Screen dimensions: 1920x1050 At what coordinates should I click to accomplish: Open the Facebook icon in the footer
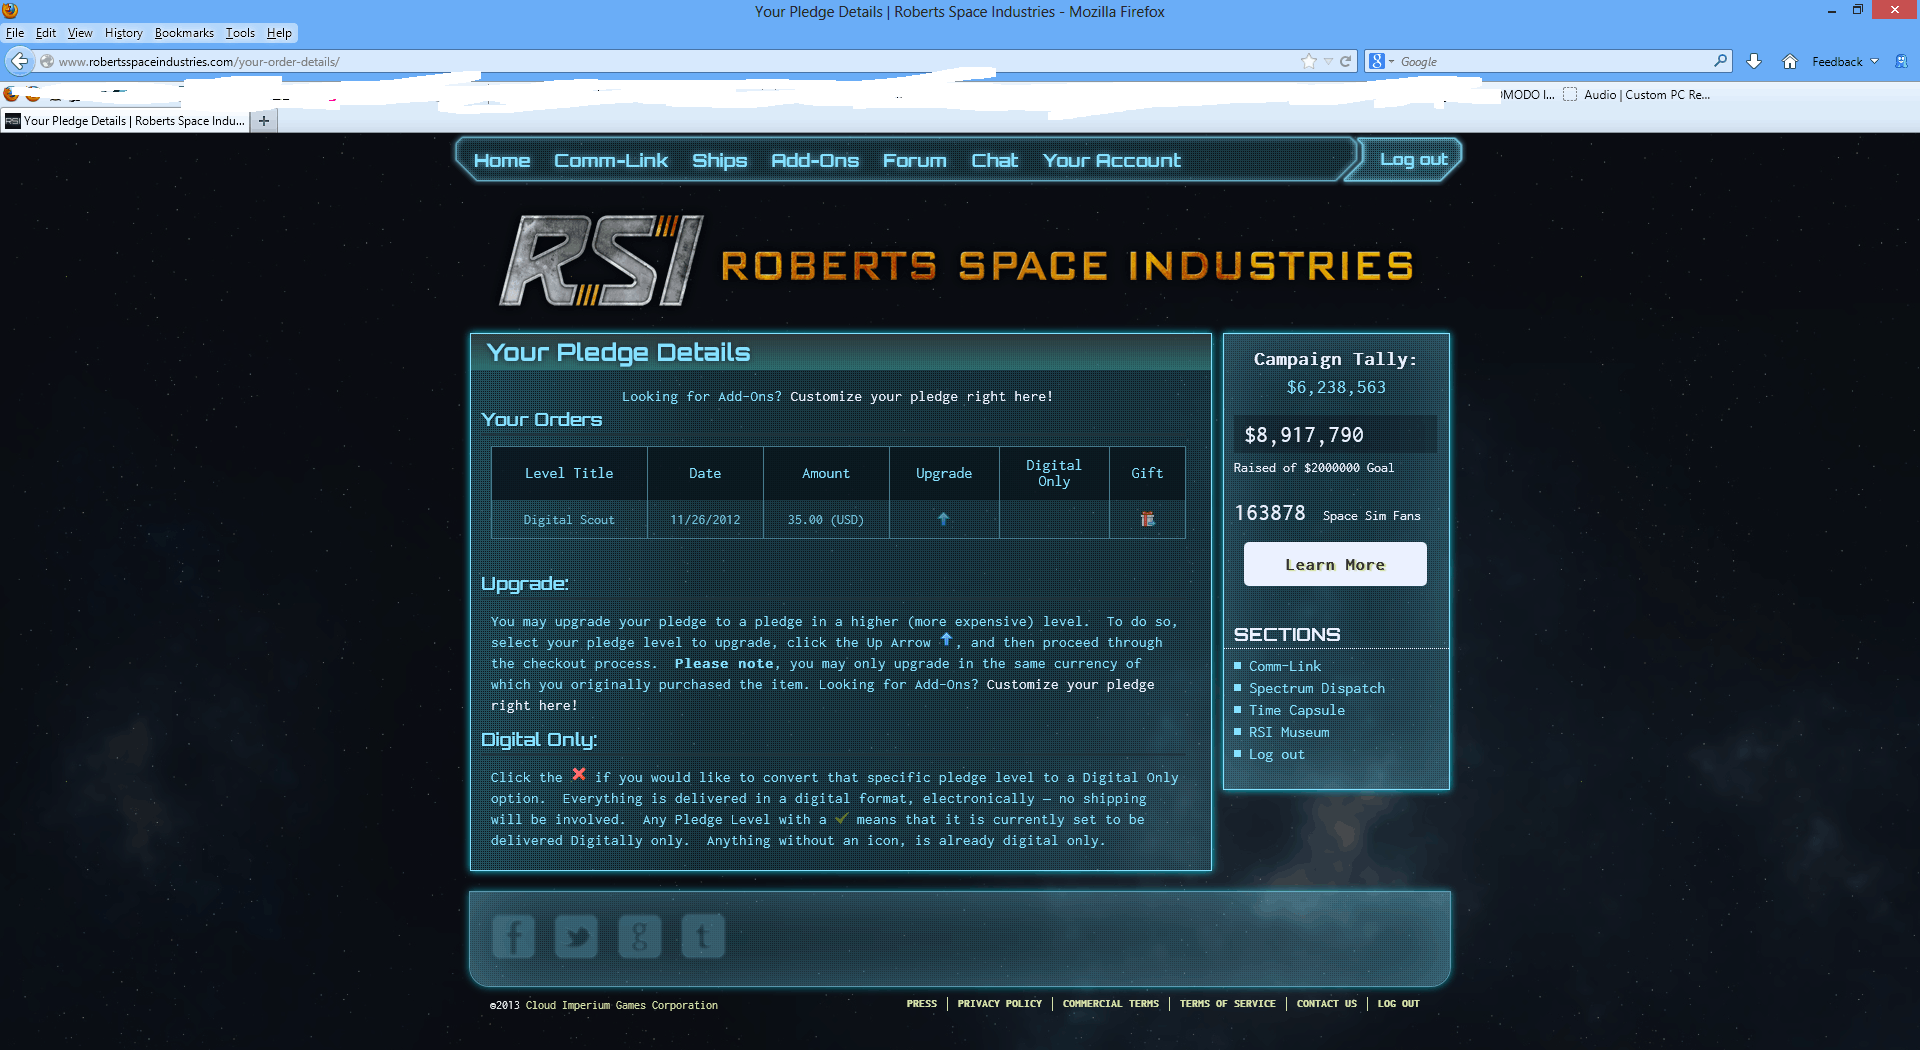coord(513,937)
